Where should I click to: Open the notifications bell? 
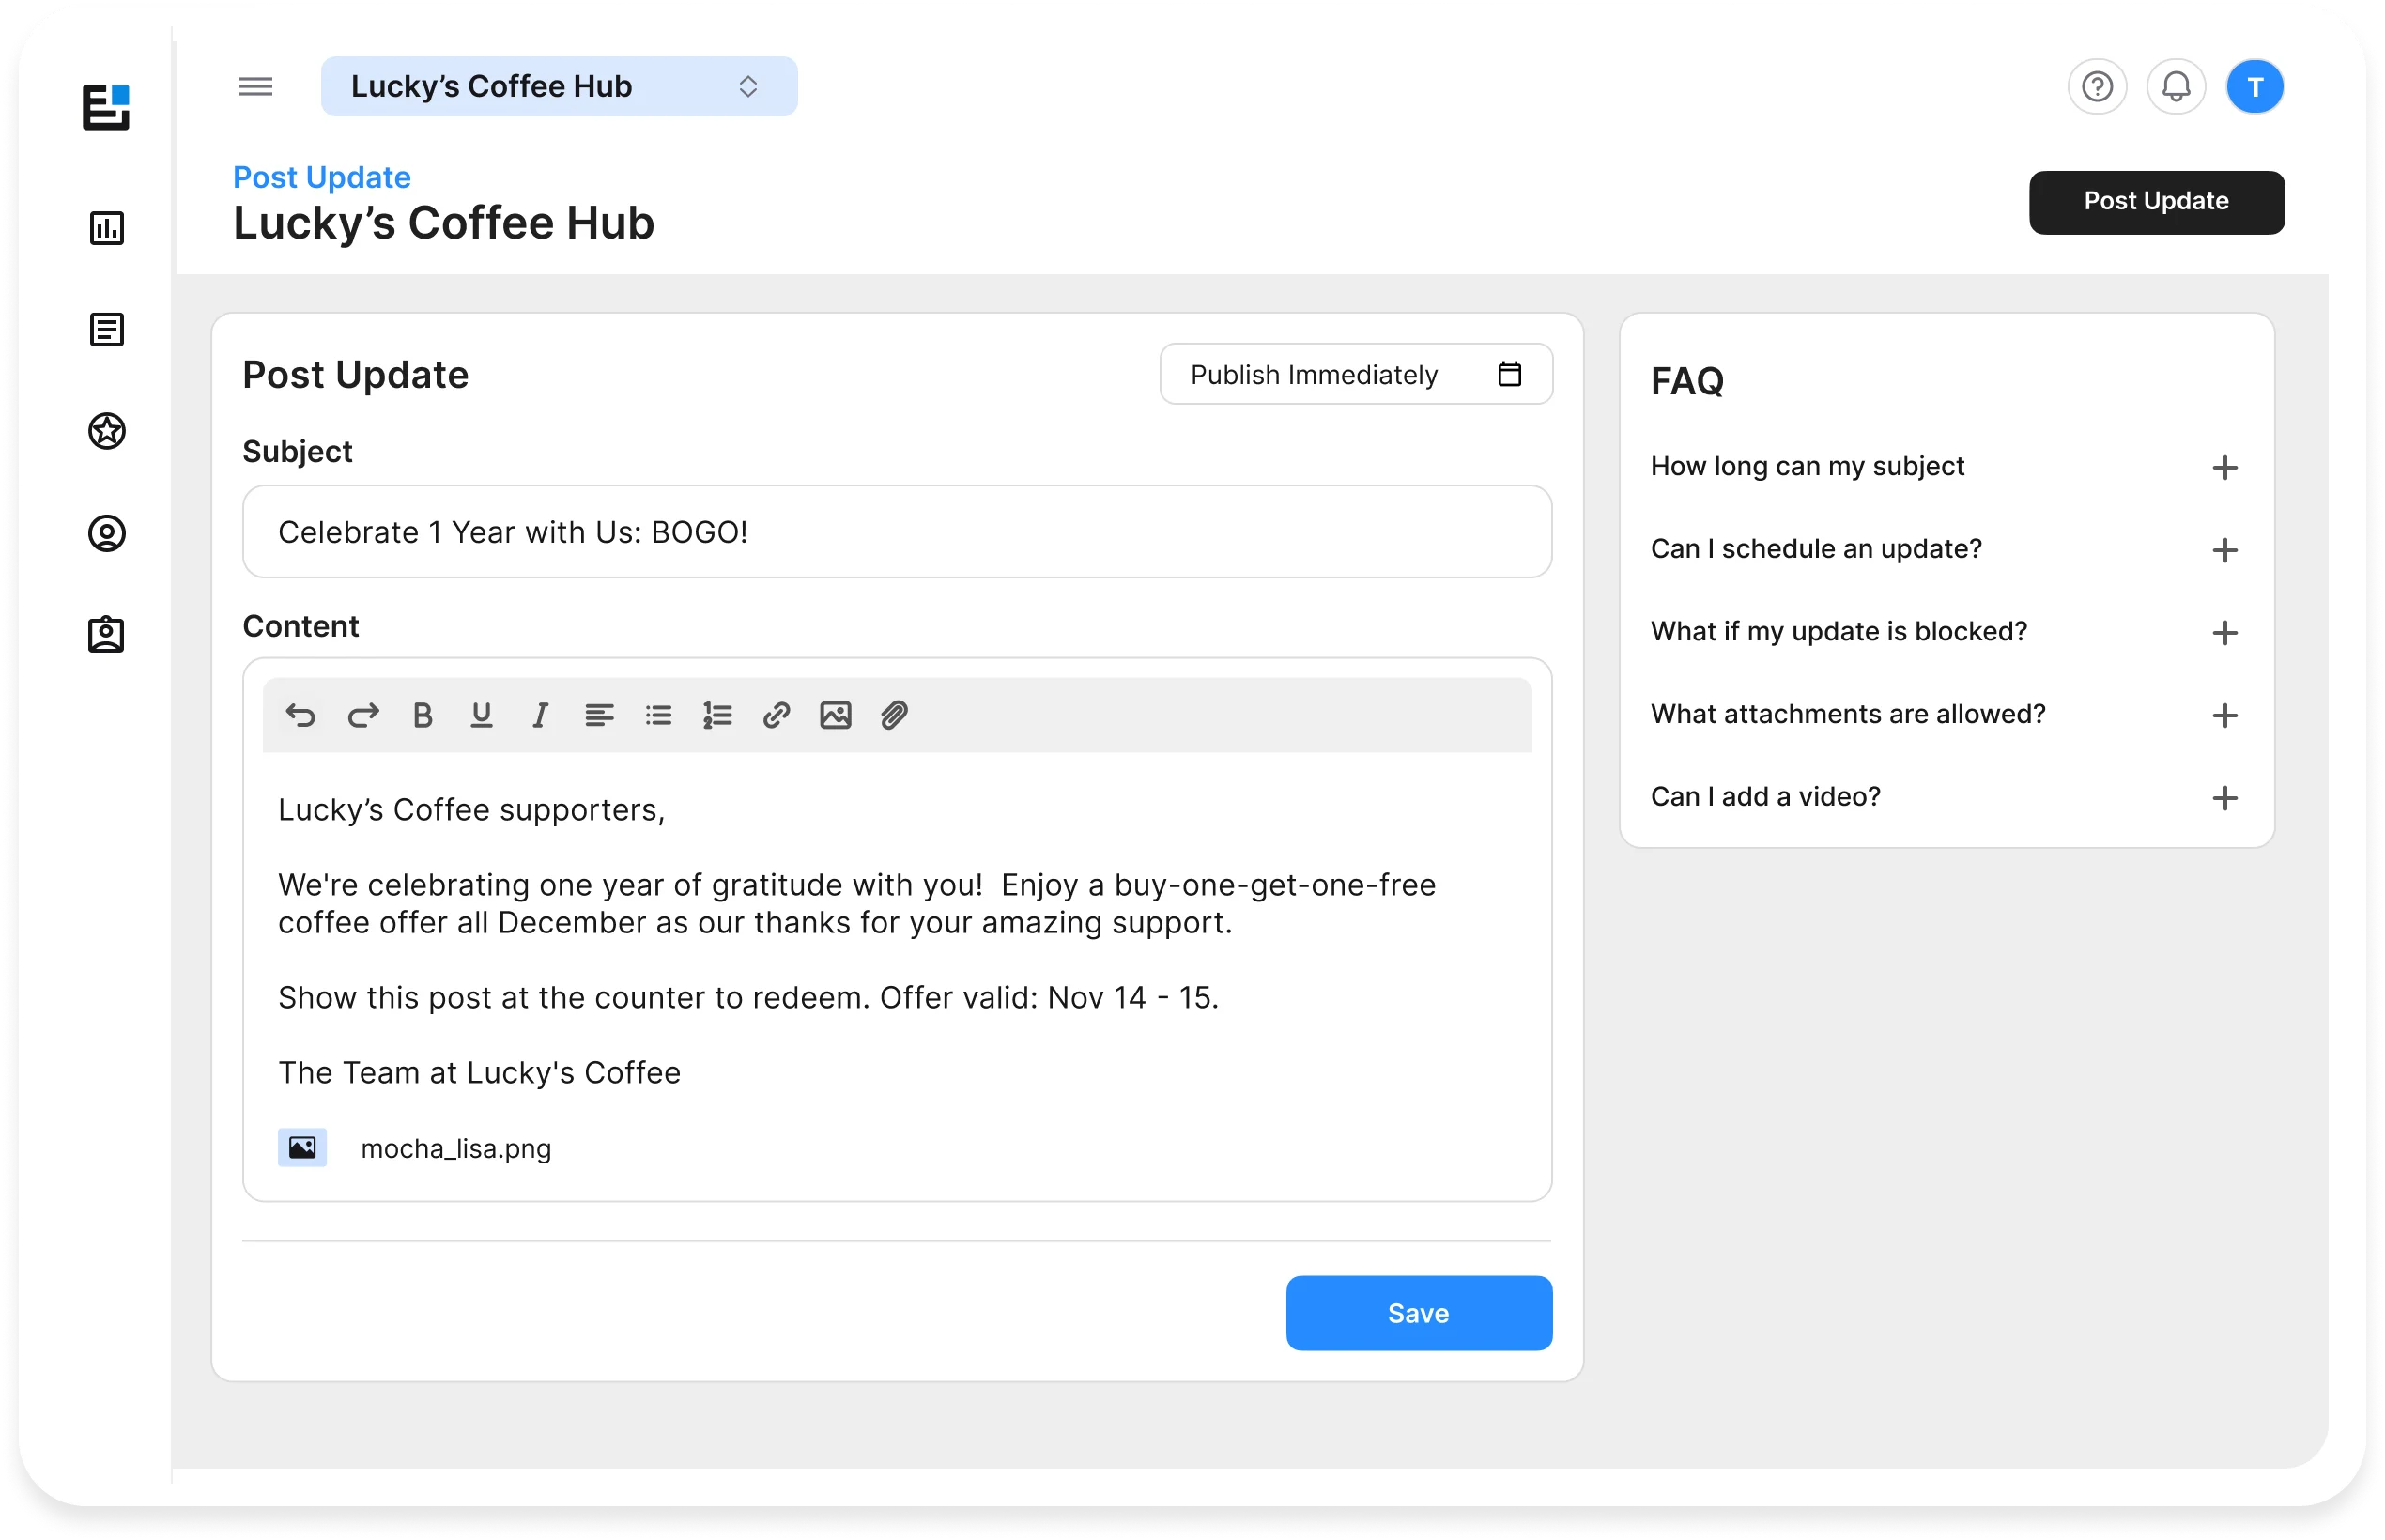click(2175, 87)
